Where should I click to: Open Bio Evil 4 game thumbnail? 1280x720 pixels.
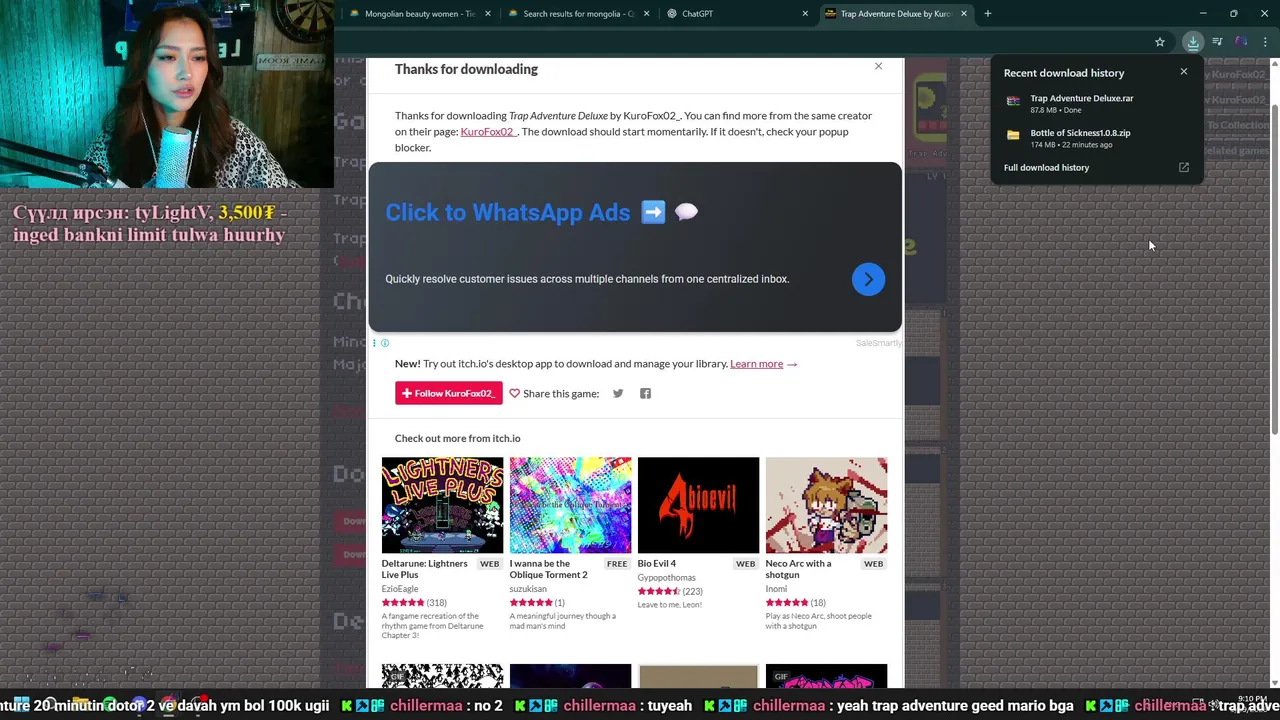[x=698, y=505]
